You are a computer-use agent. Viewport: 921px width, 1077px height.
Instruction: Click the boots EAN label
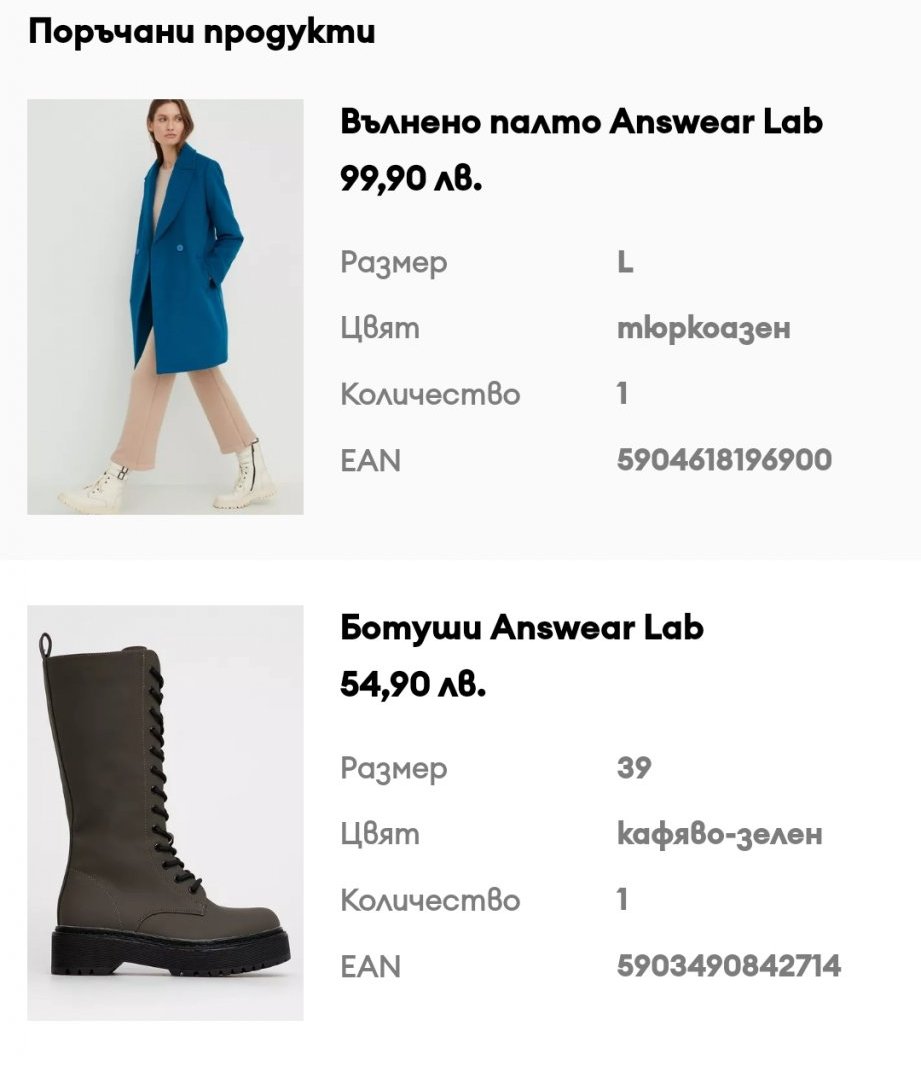(370, 966)
